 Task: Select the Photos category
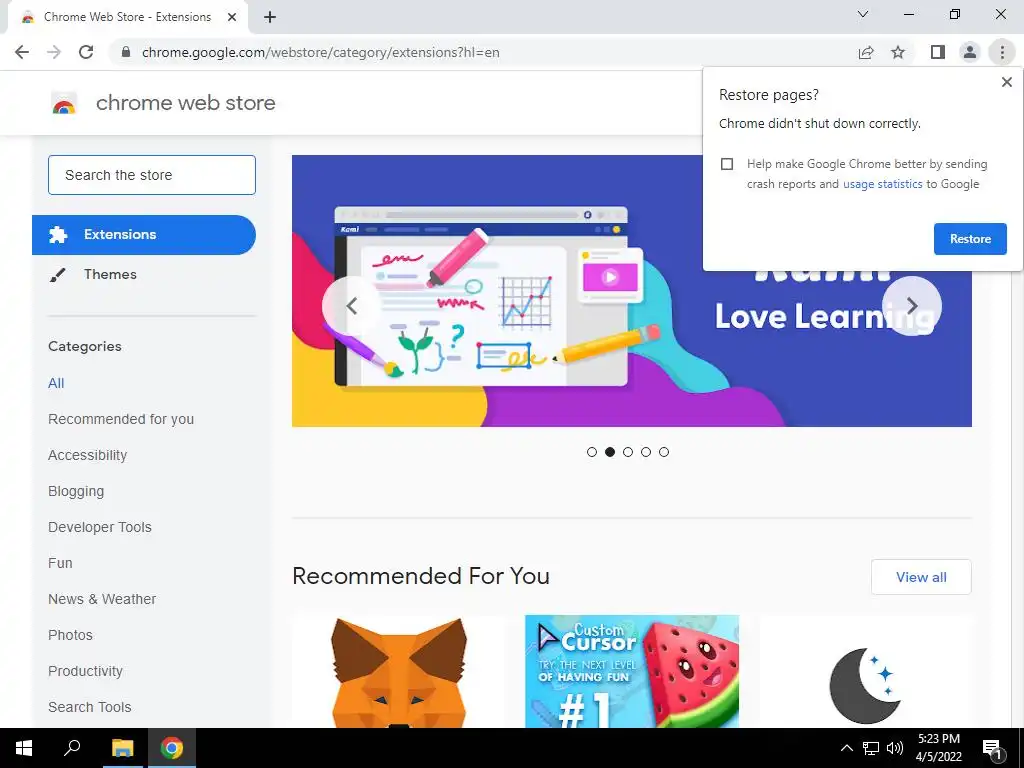71,635
